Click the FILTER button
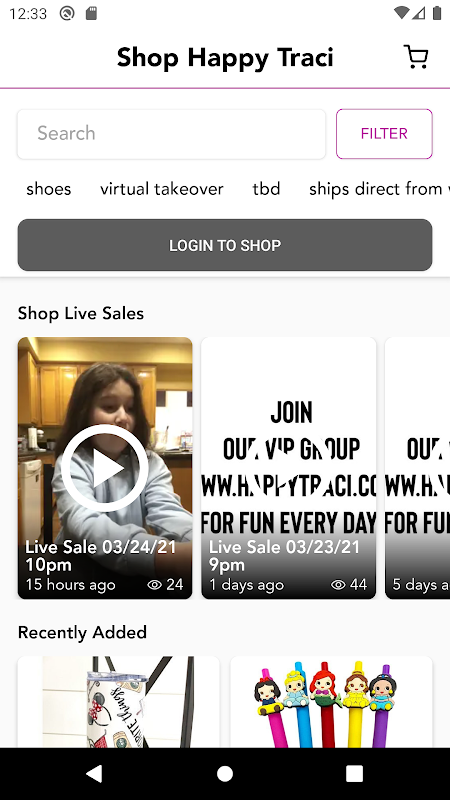 pos(384,134)
